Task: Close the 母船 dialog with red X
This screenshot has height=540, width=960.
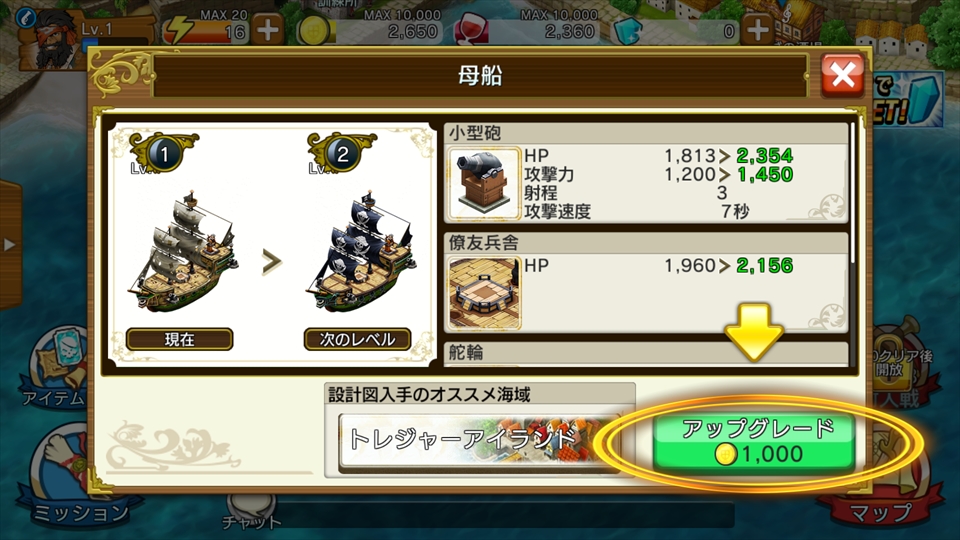Action: click(842, 75)
